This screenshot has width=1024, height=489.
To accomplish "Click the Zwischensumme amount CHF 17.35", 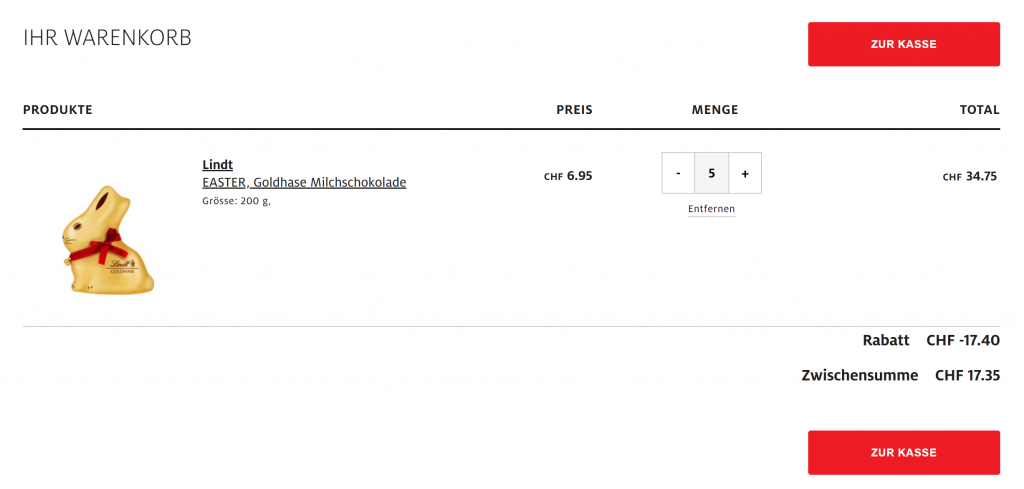I will click(x=967, y=376).
